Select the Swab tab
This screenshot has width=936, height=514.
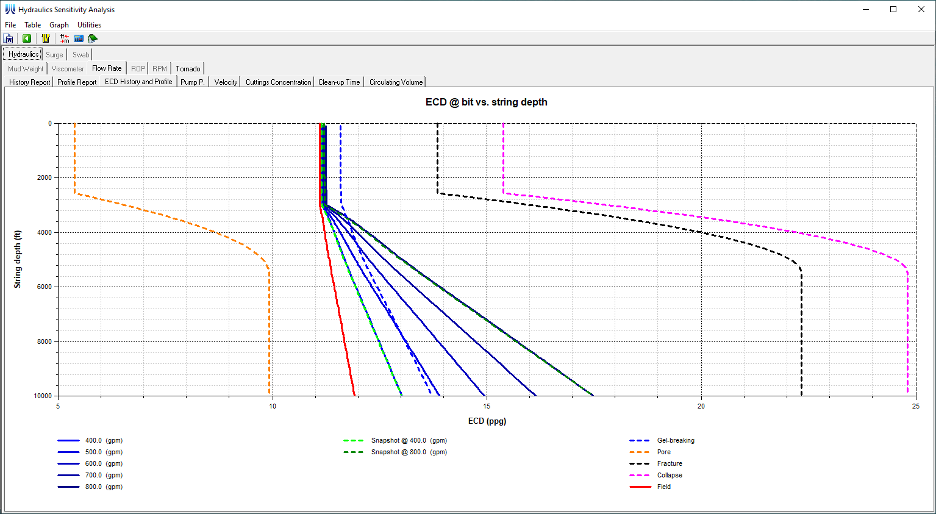(x=81, y=54)
